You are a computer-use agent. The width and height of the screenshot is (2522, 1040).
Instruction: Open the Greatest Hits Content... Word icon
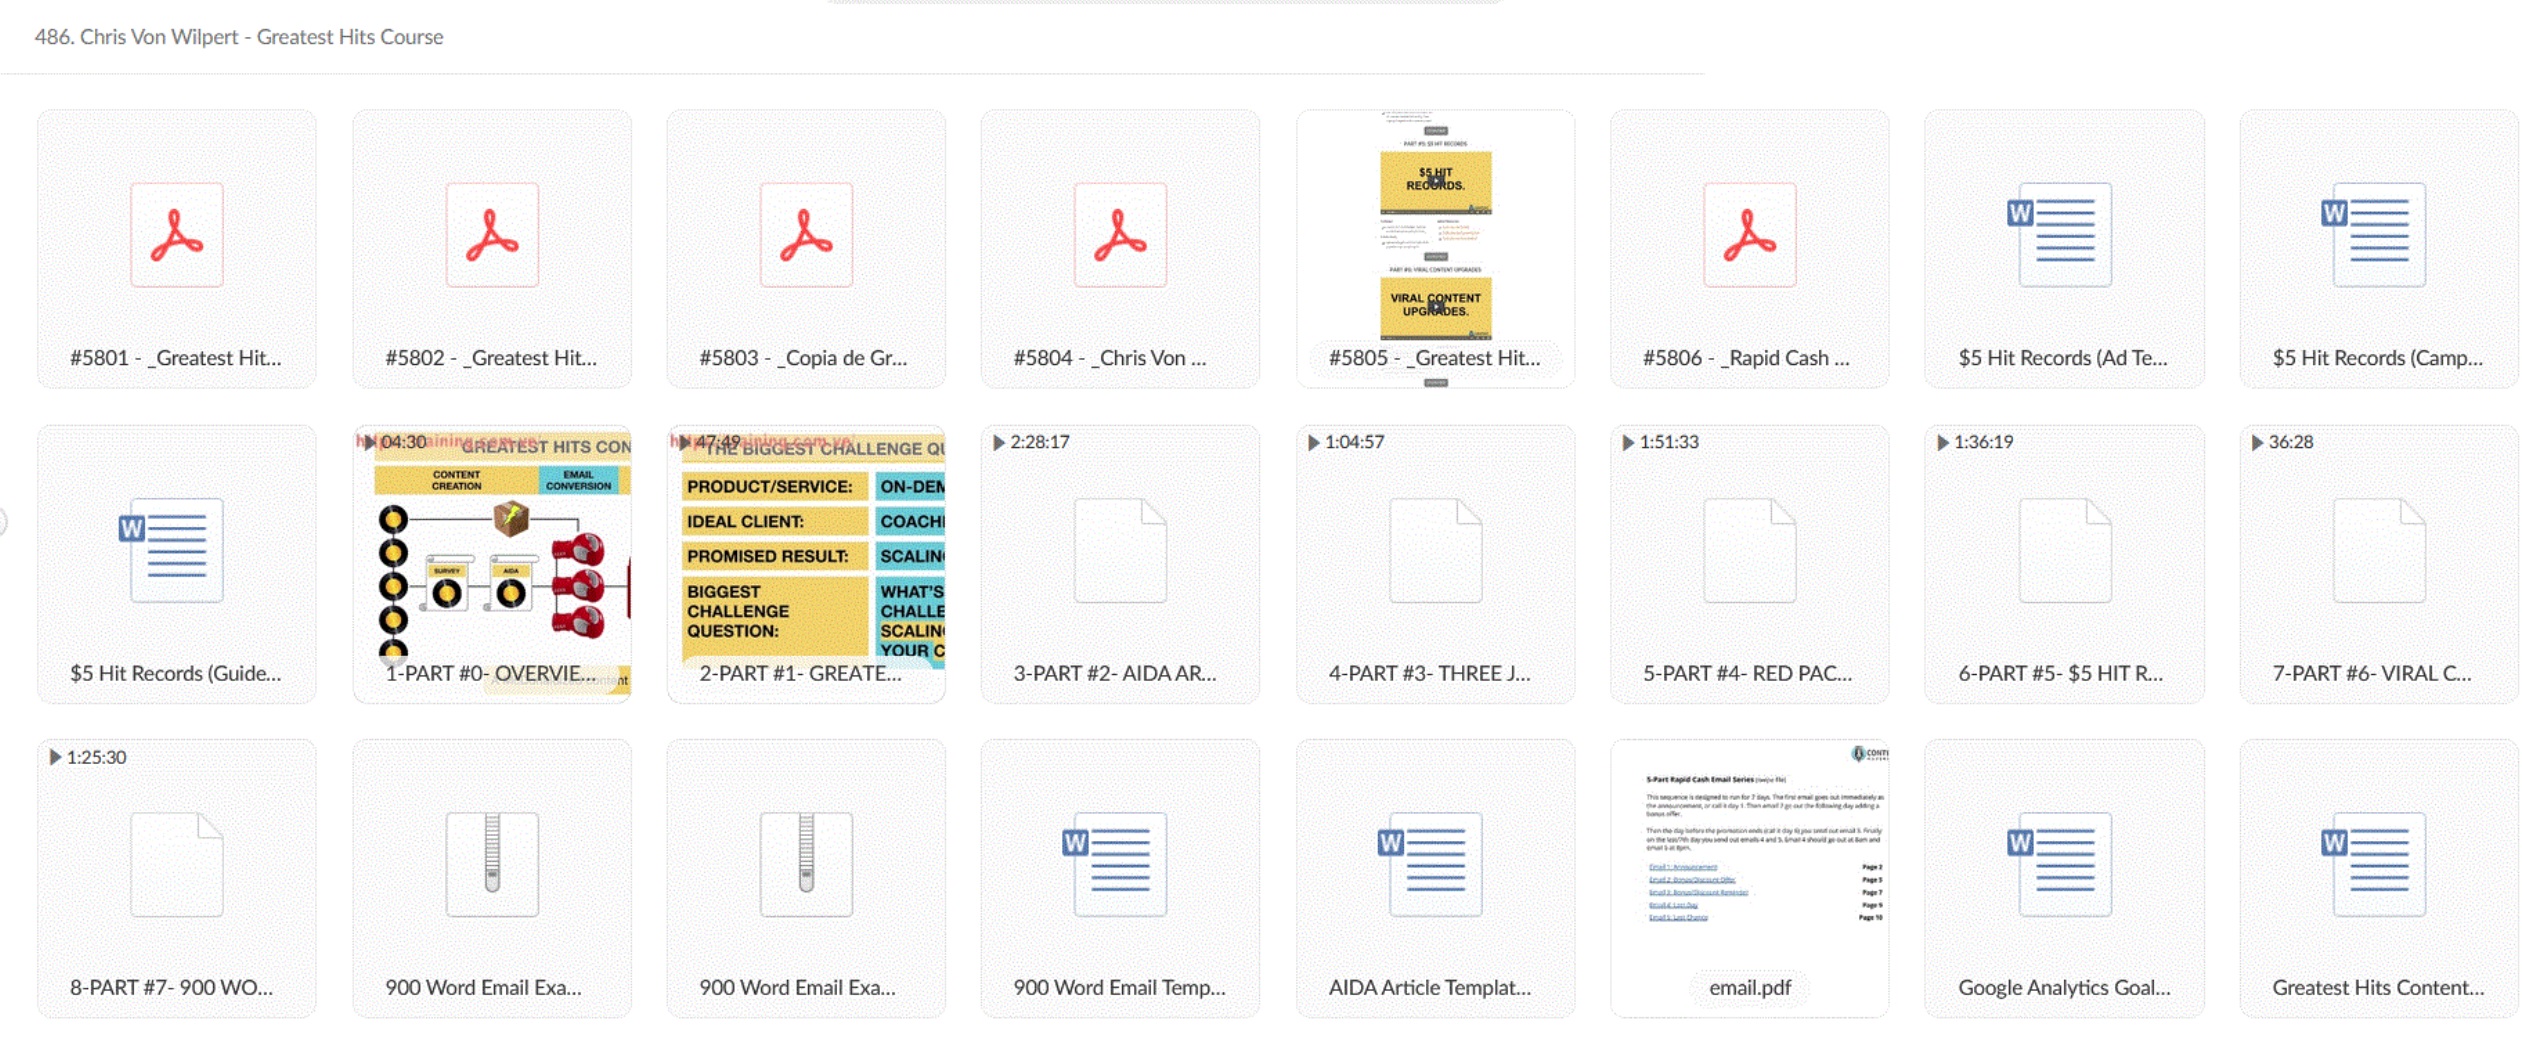(x=2373, y=864)
